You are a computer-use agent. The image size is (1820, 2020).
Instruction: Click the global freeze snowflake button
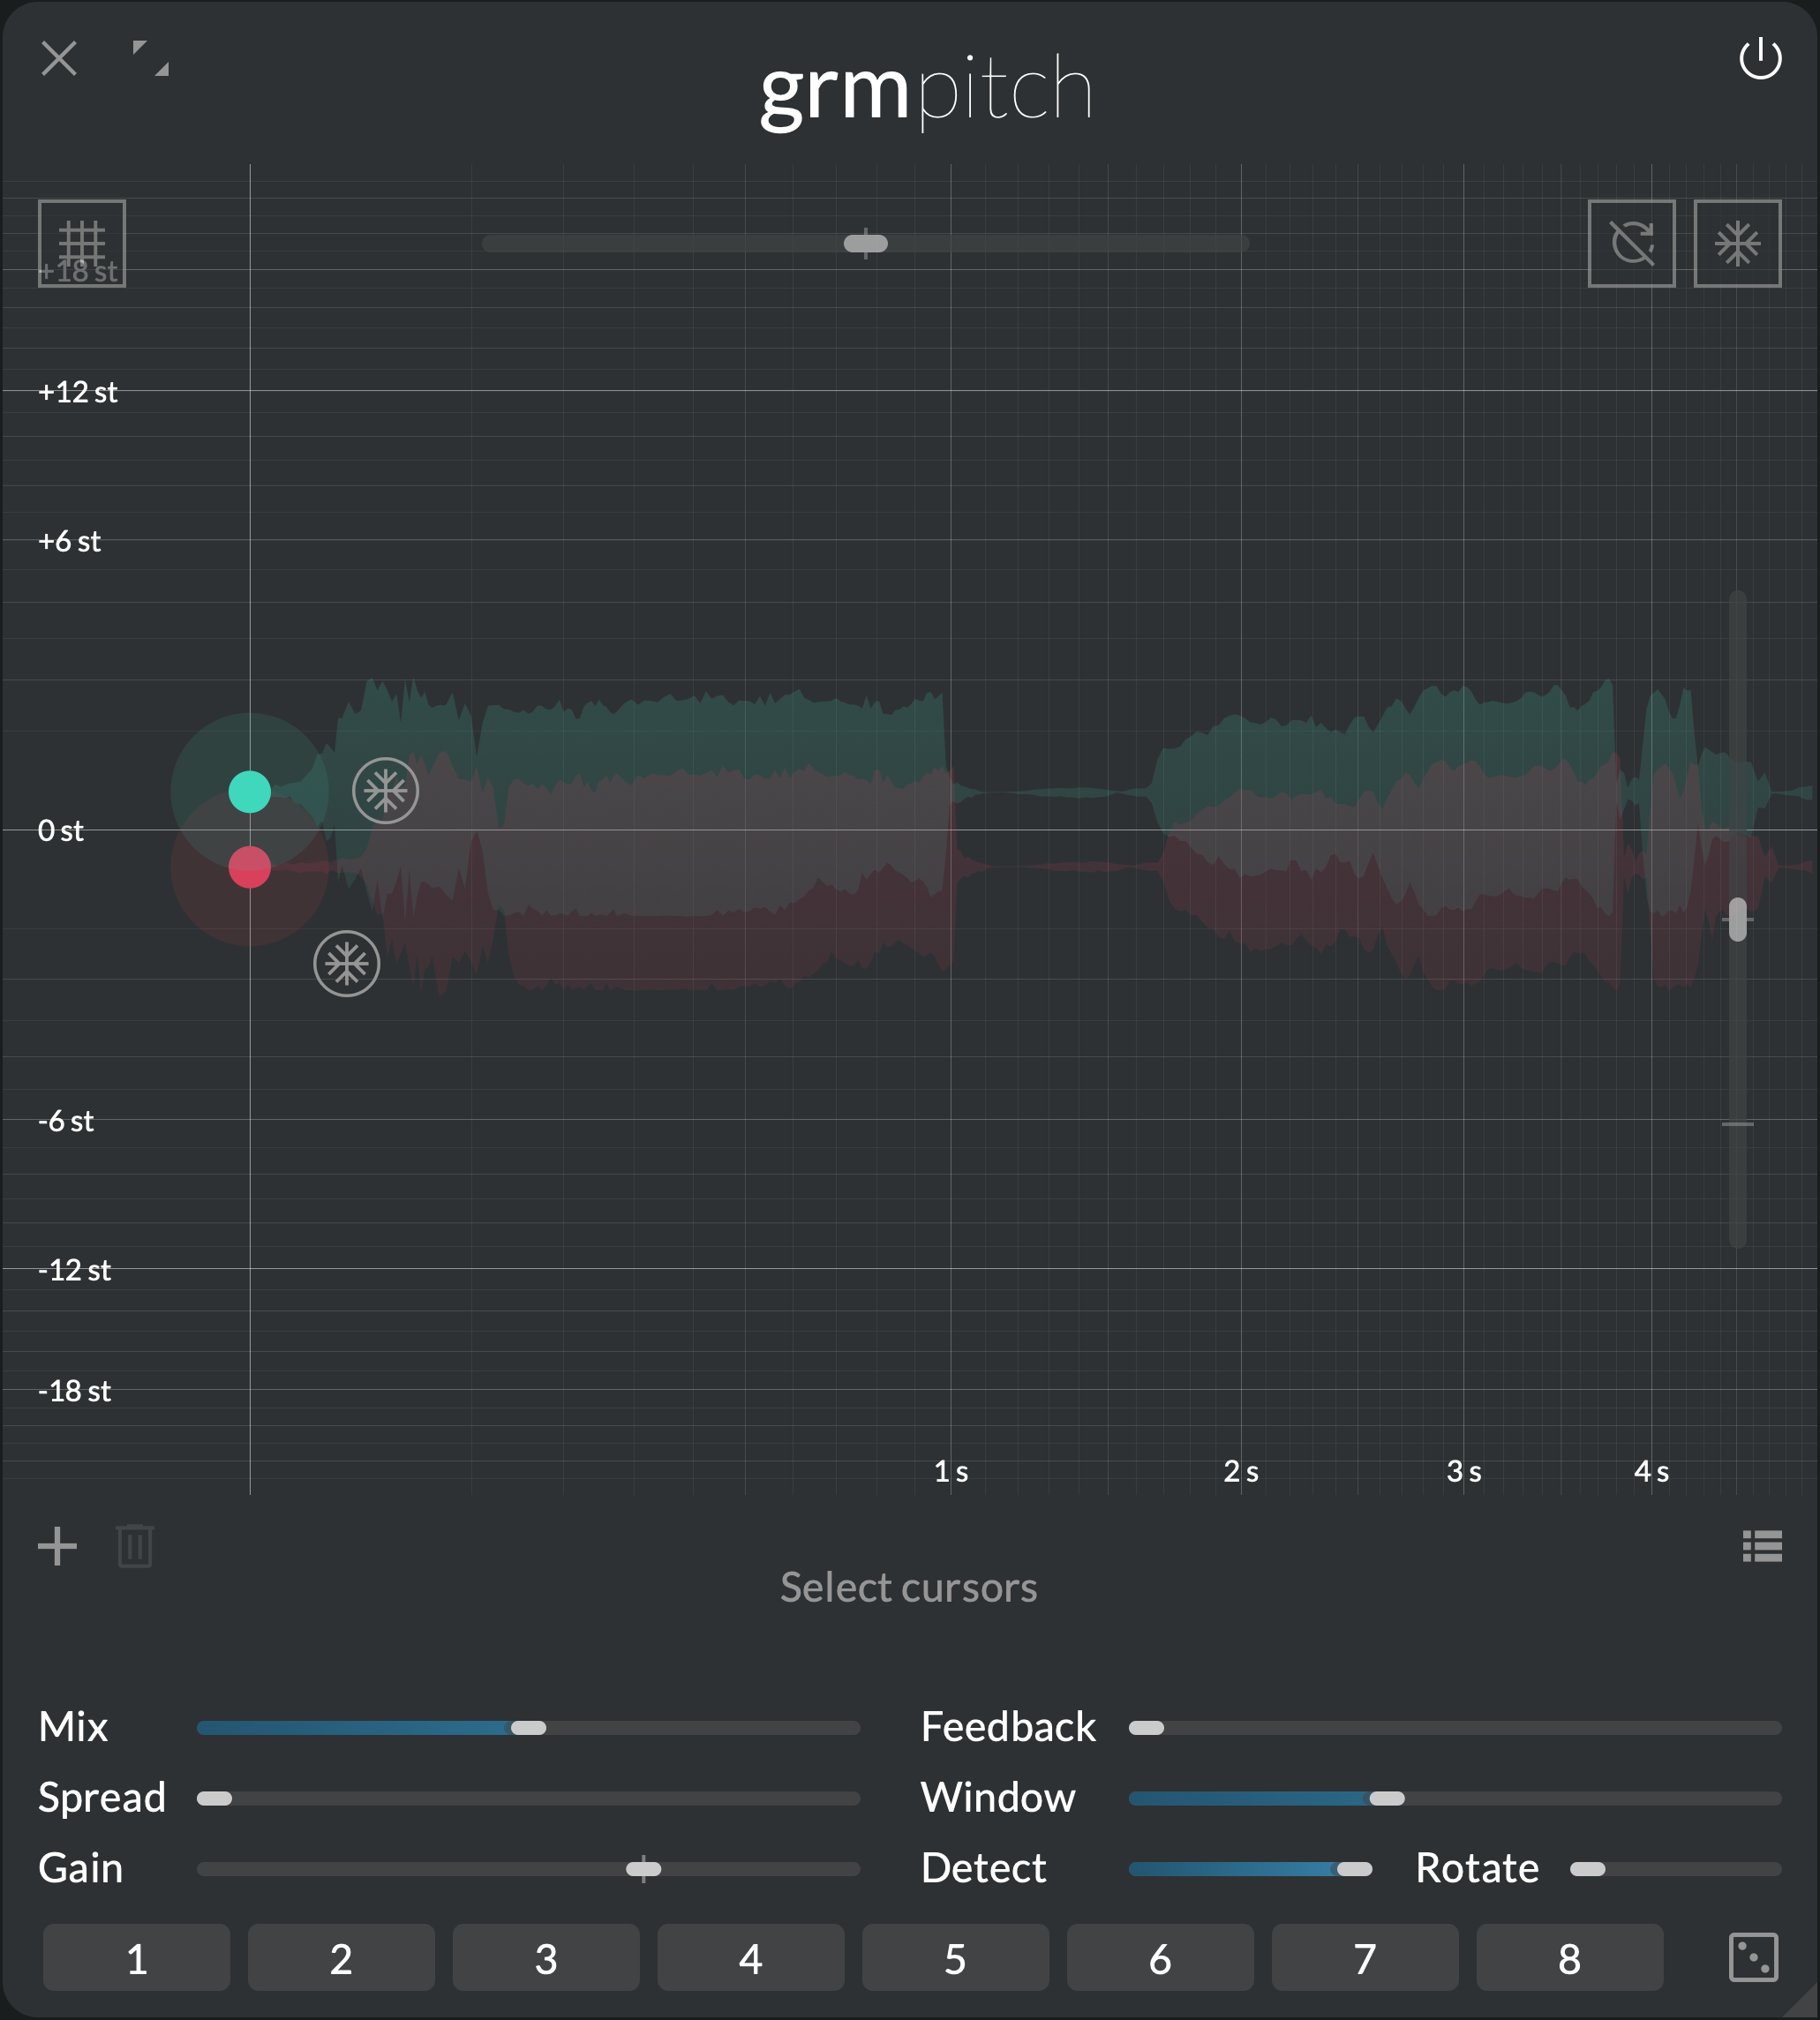tap(1737, 243)
